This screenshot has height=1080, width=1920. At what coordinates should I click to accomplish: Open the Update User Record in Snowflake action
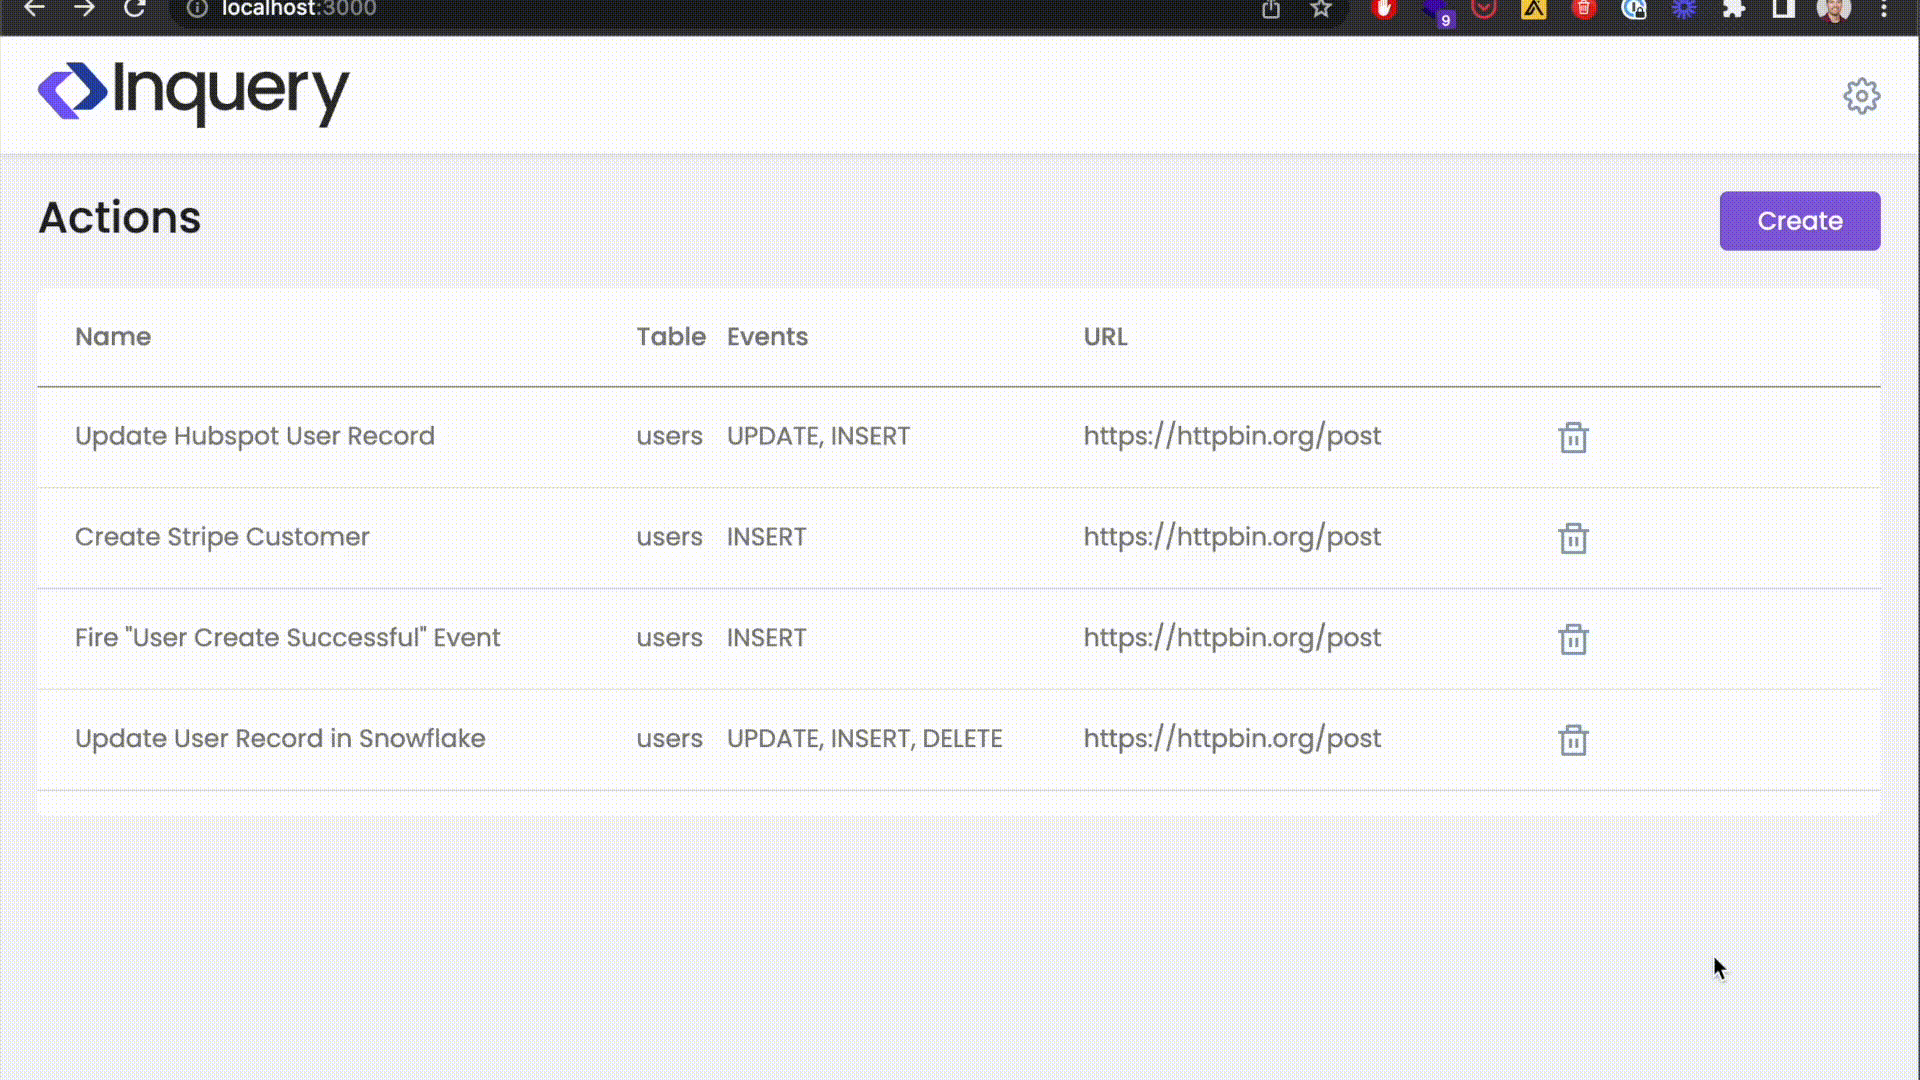[280, 739]
